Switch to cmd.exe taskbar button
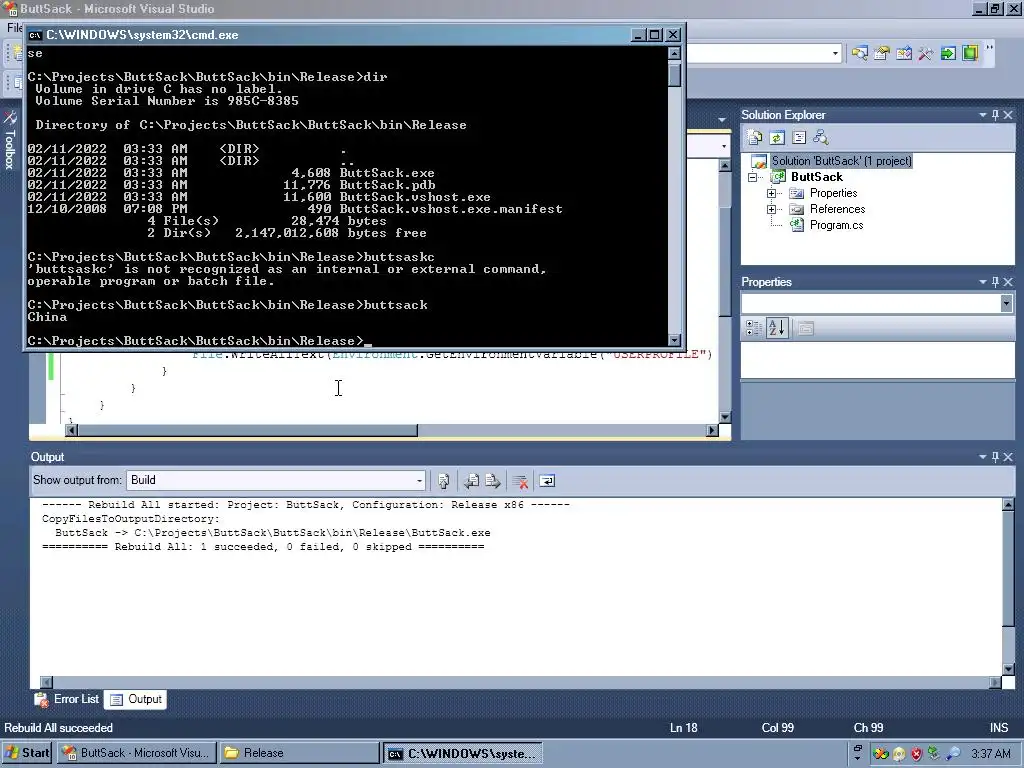Screen dimensions: 1024x768 coord(462,754)
